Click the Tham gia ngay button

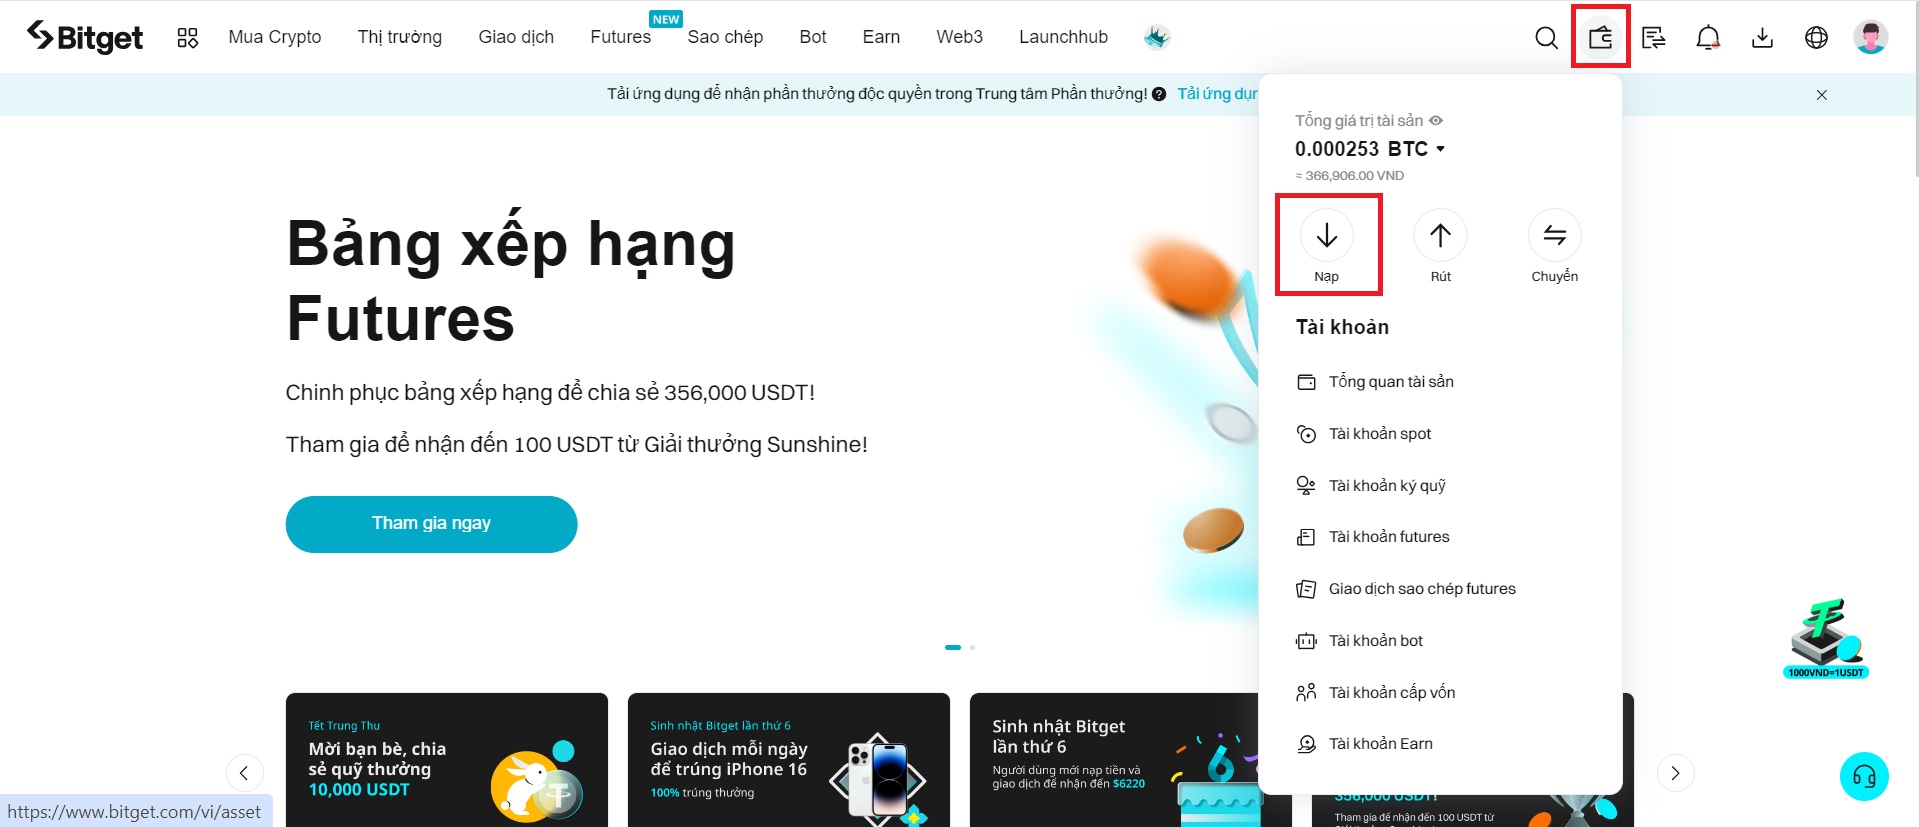pos(431,524)
